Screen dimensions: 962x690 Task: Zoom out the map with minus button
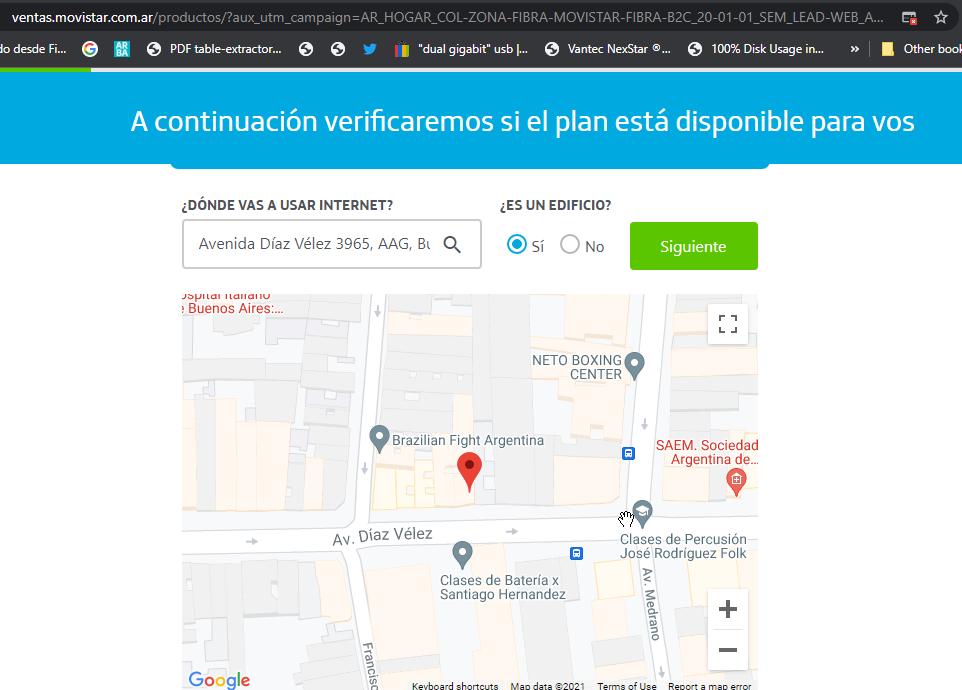pyautogui.click(x=728, y=650)
